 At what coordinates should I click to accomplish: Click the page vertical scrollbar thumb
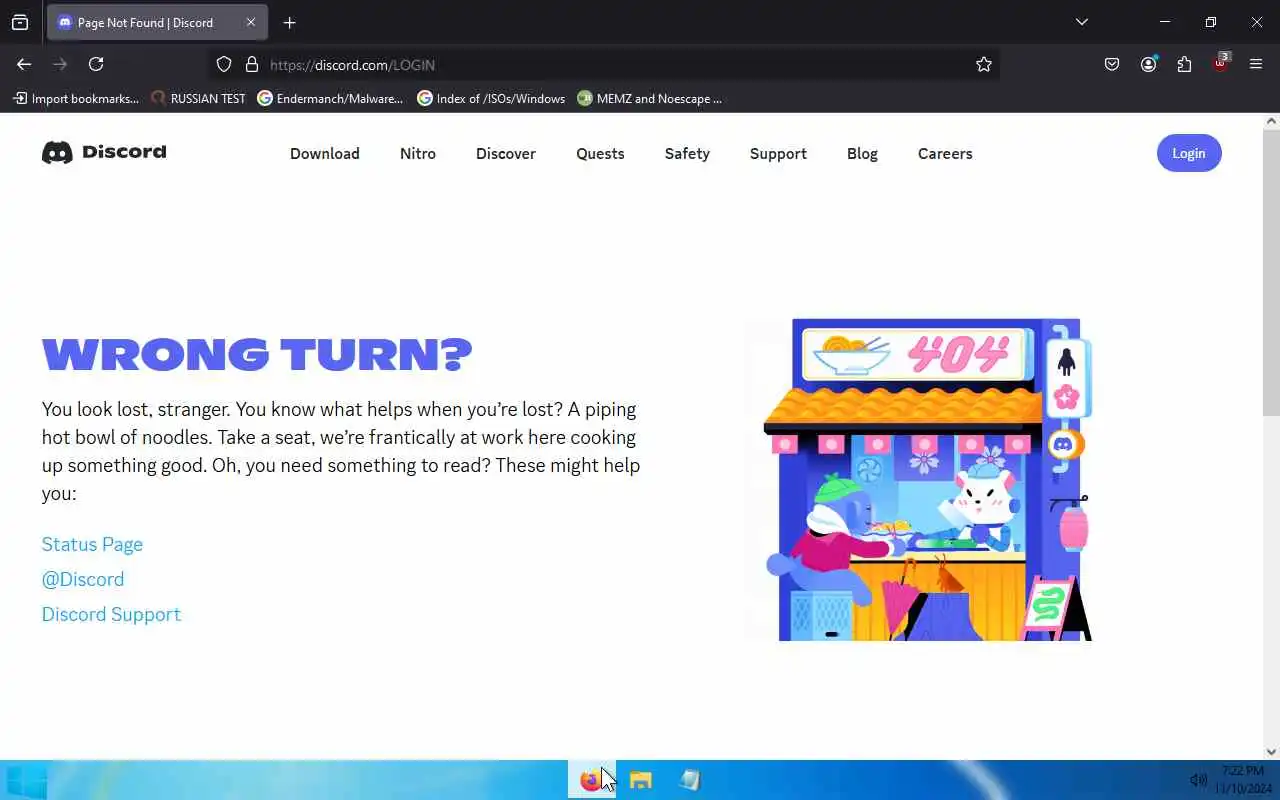(x=1271, y=272)
